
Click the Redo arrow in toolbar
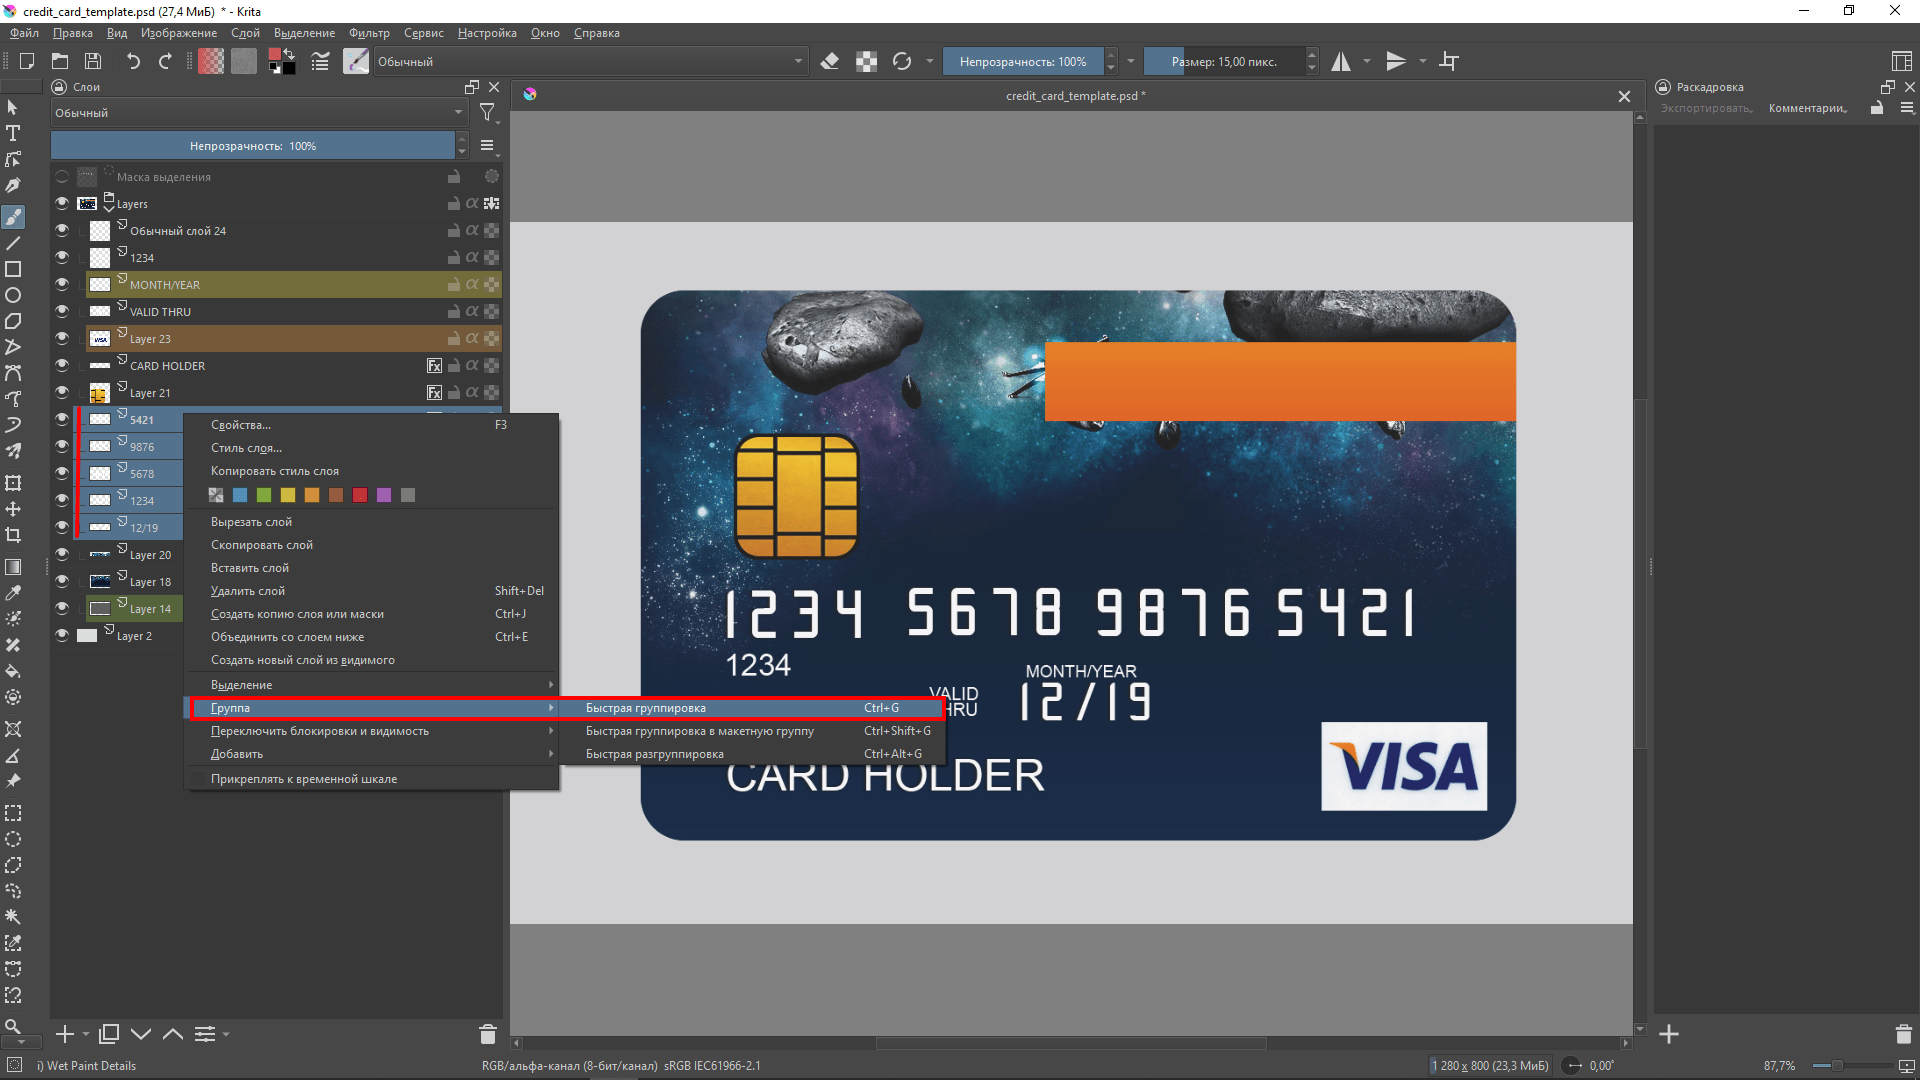click(x=165, y=62)
